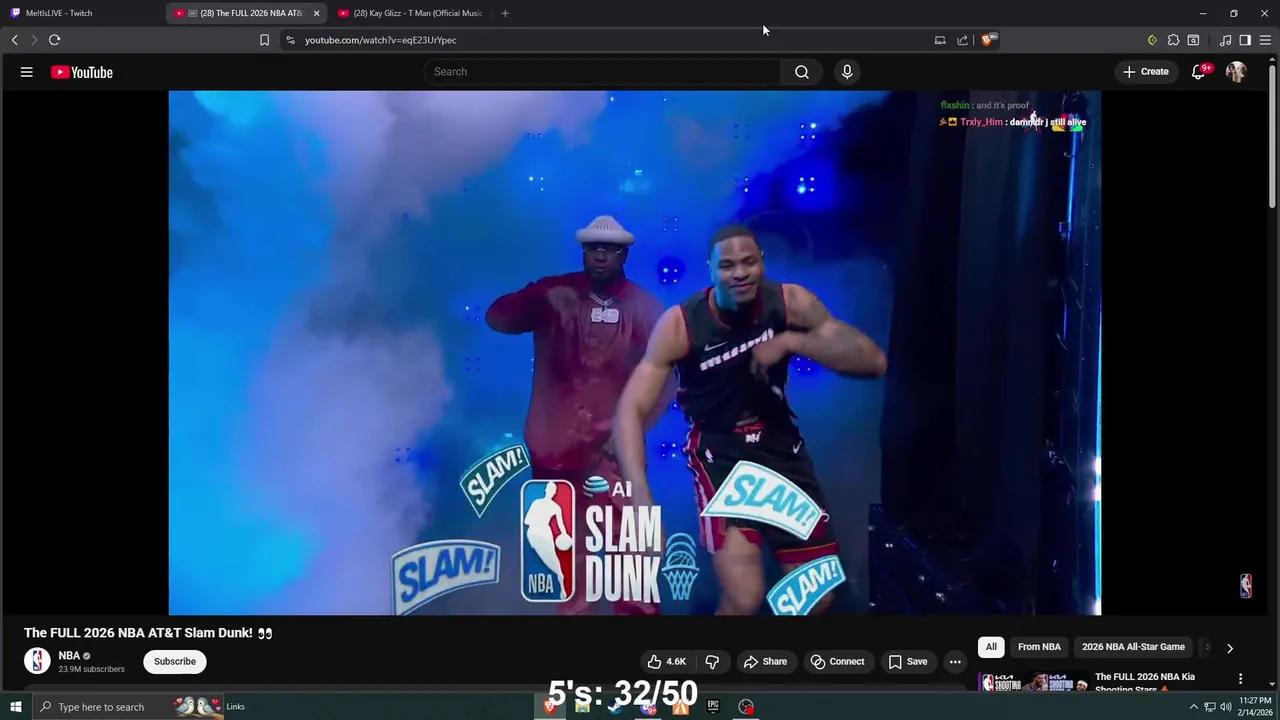The height and width of the screenshot is (720, 1280).
Task: Open network status in system tray
Action: 1209,707
